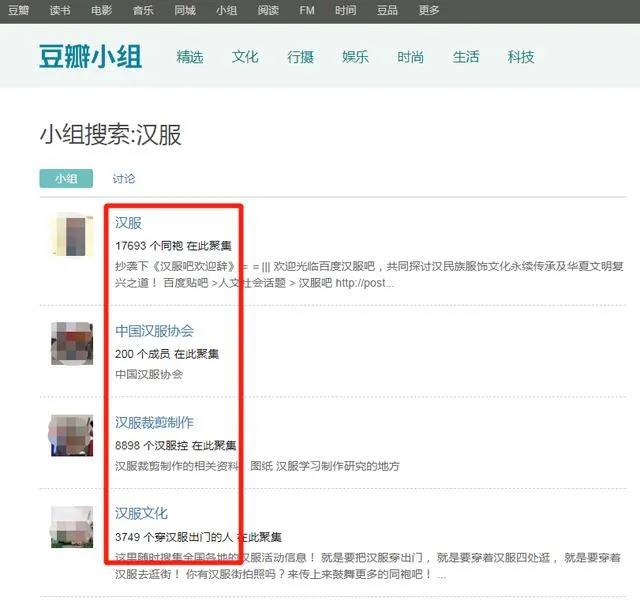Open the 中国汉服协会 group avatar thumbnail
This screenshot has width=640, height=601.
pyautogui.click(x=72, y=343)
